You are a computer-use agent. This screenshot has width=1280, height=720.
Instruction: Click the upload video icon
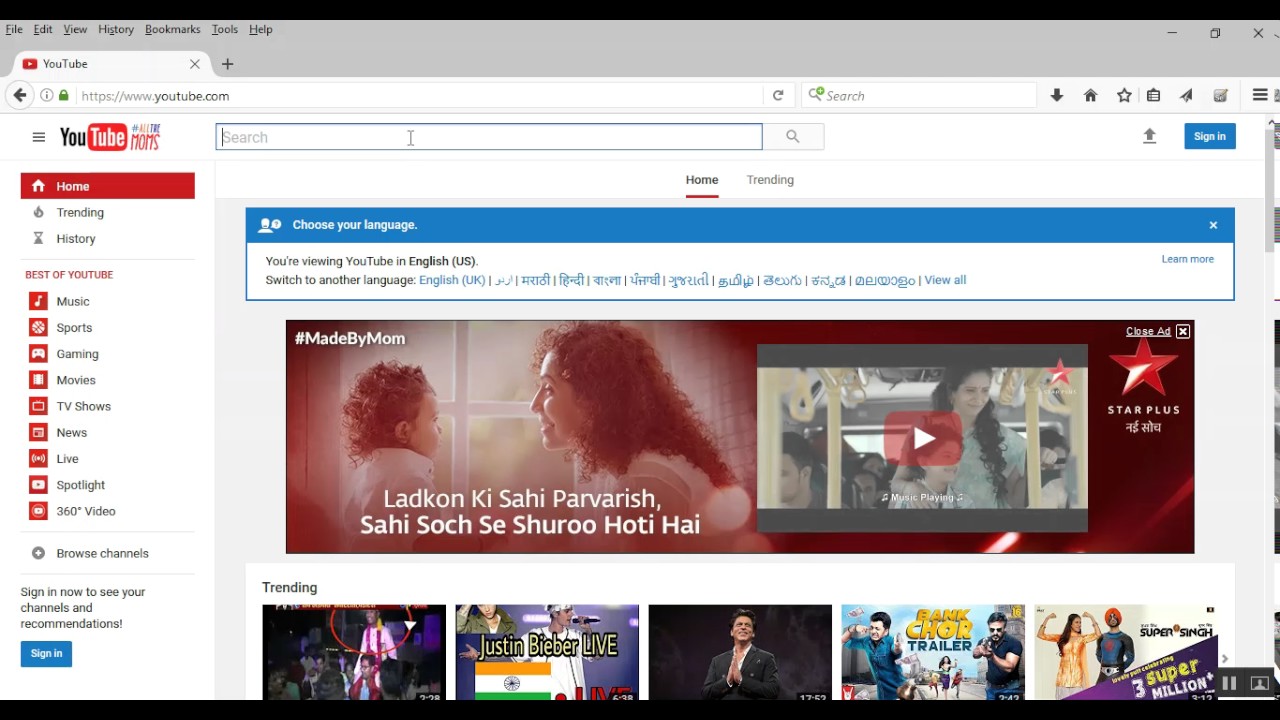pos(1149,136)
